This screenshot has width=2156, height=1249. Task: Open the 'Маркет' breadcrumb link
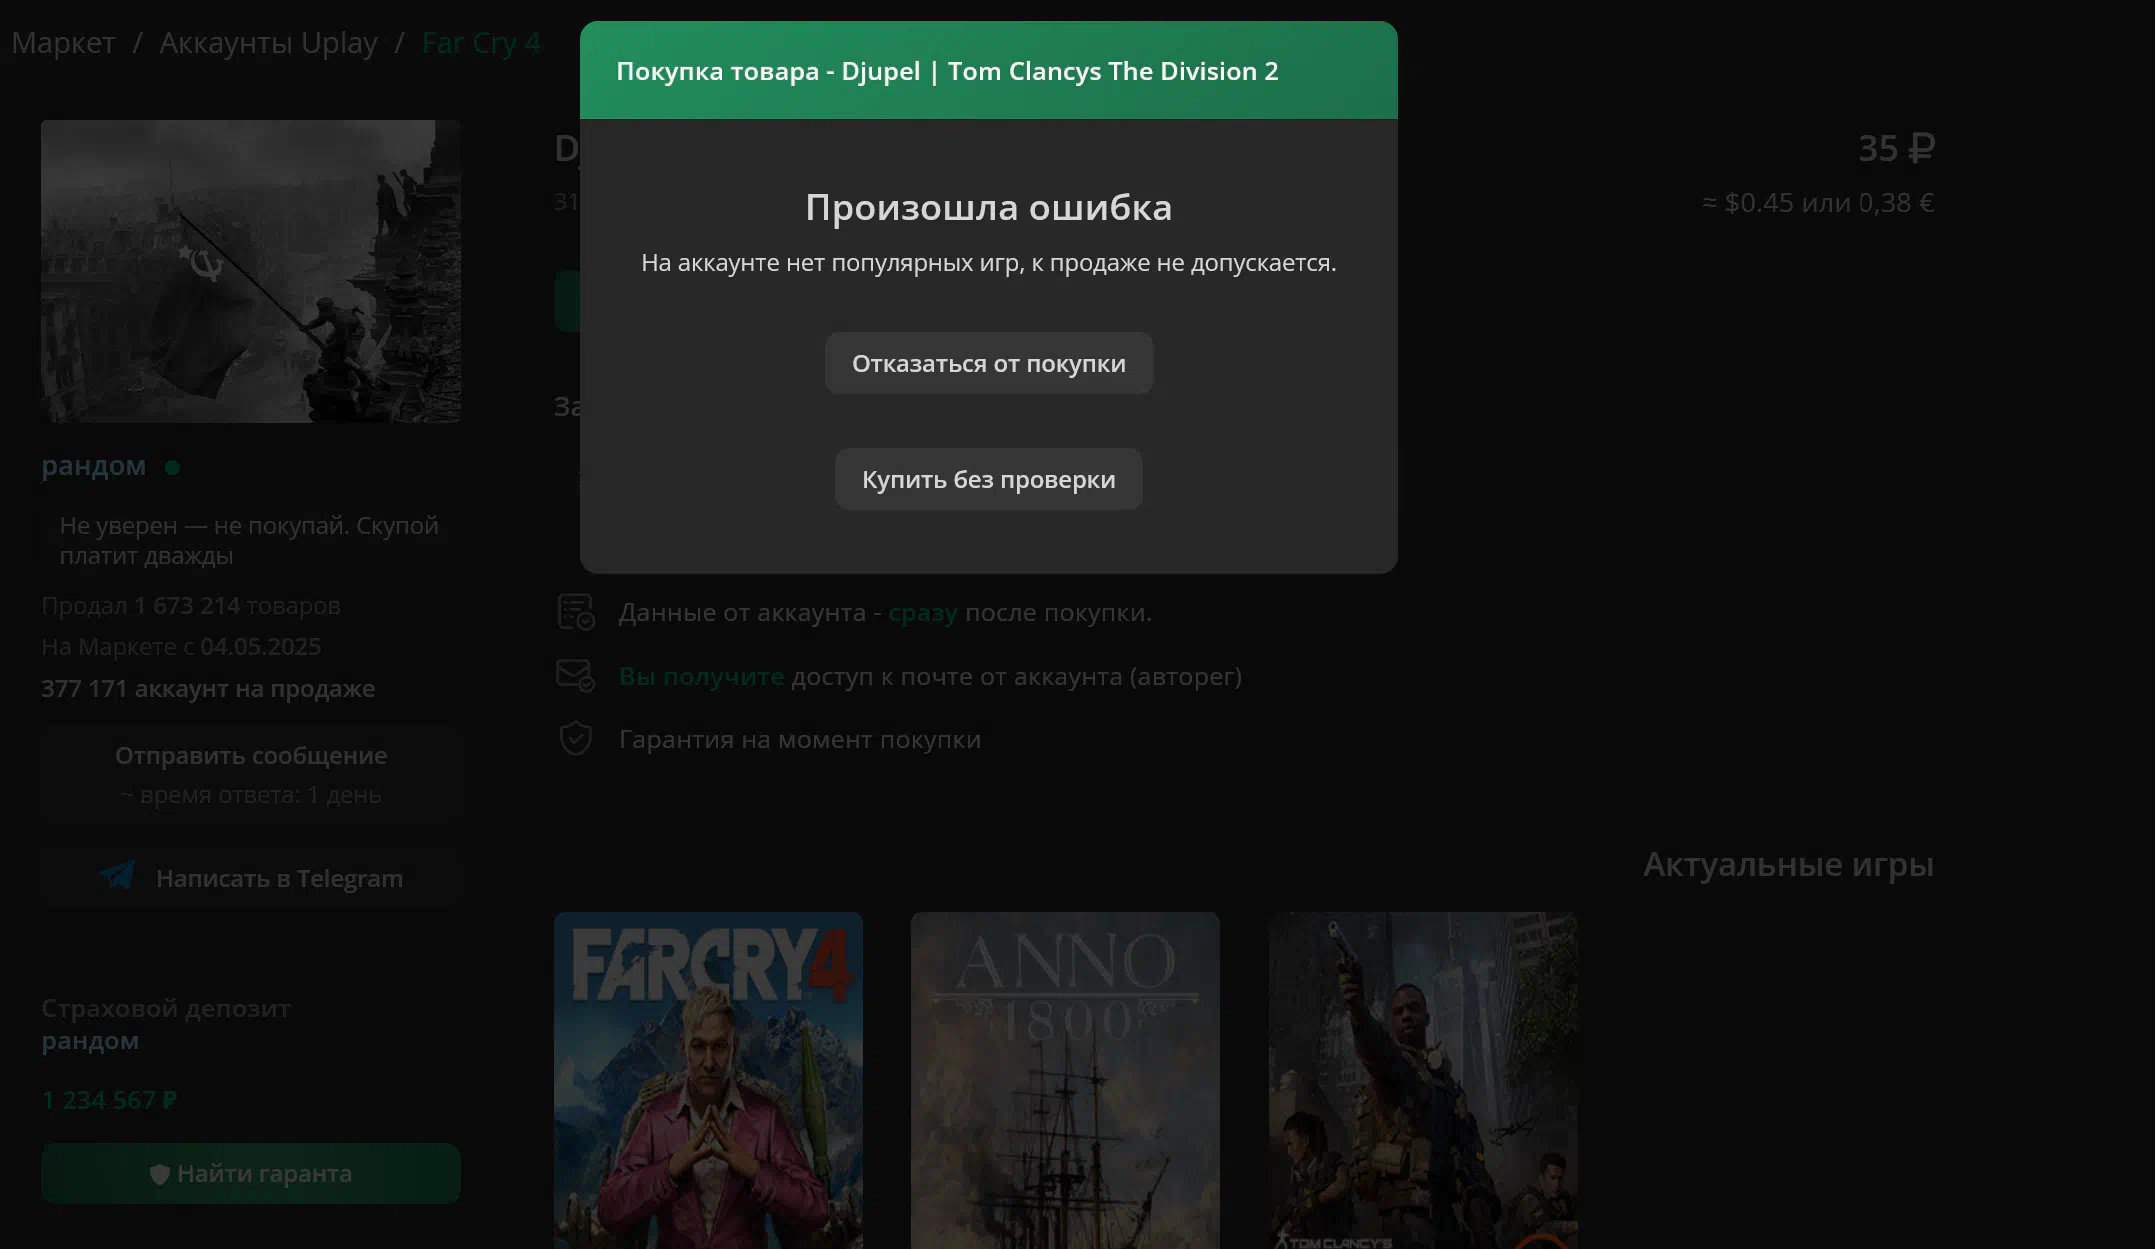[x=63, y=43]
